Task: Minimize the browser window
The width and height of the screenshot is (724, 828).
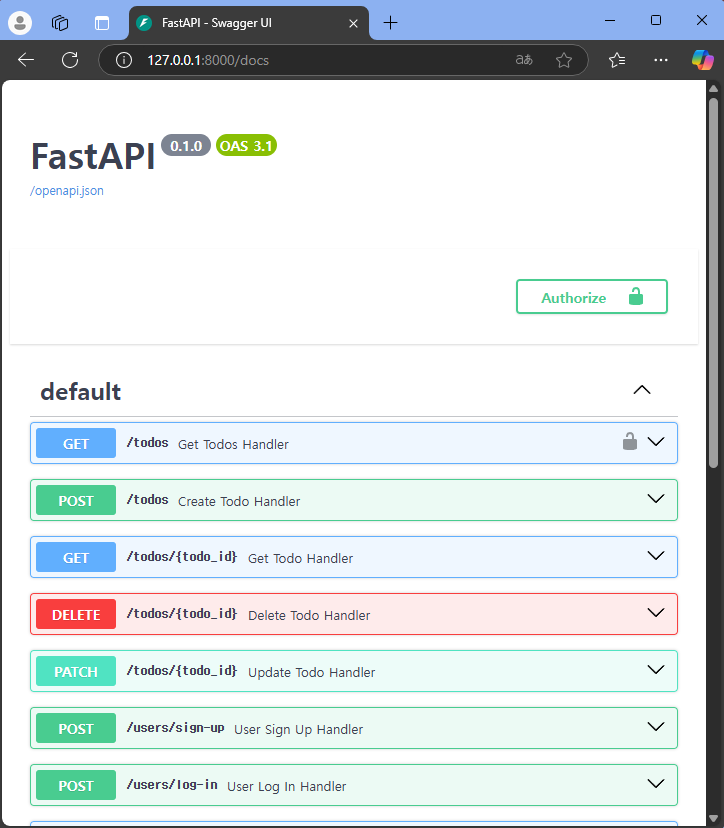Action: point(610,21)
